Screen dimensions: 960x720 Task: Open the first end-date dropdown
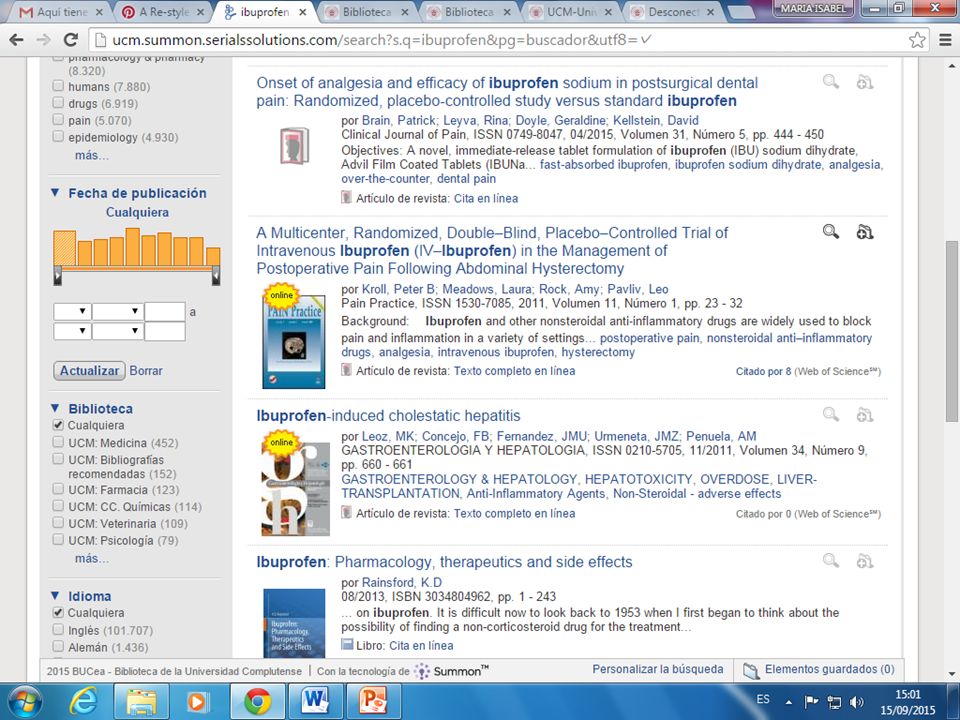tap(72, 332)
